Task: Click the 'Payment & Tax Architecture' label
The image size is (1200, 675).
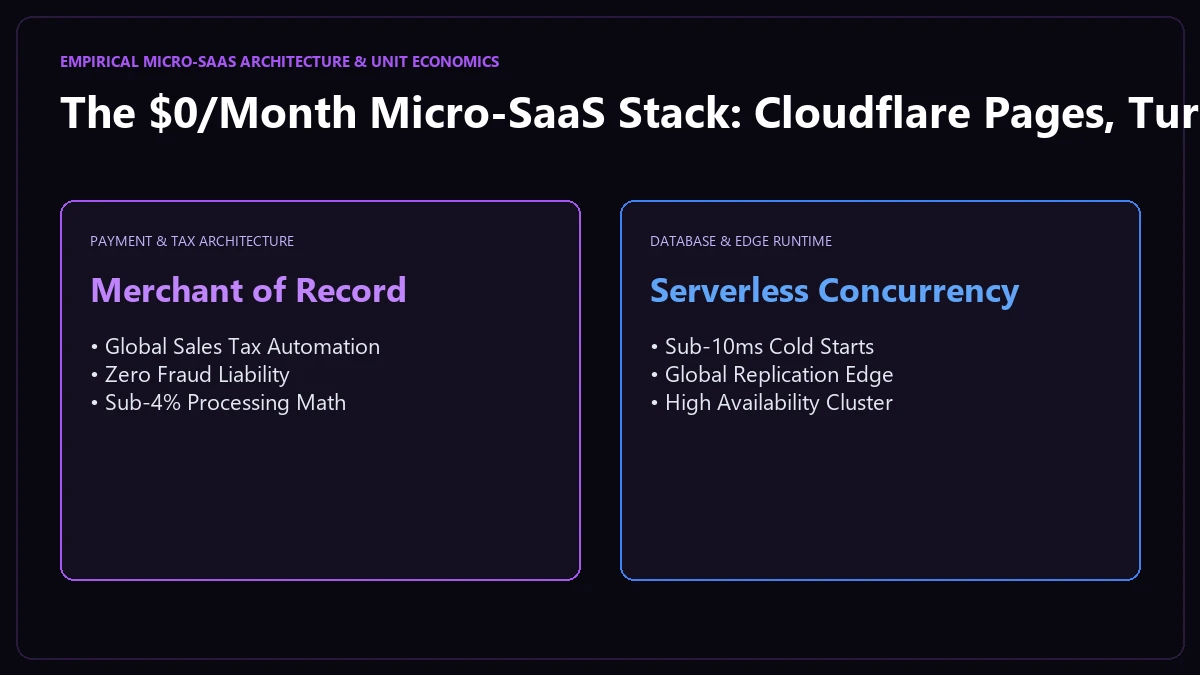Action: 192,241
